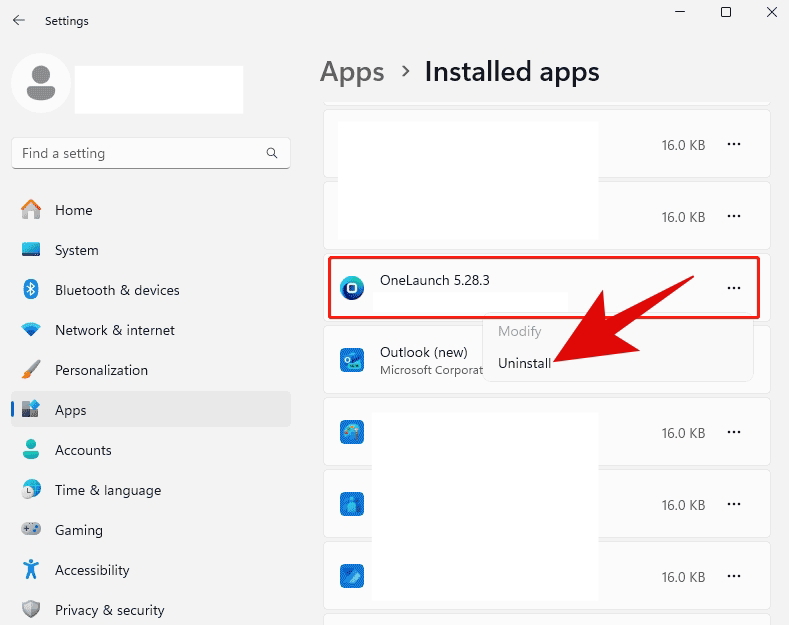Click the Network wifi icon

(x=31, y=330)
